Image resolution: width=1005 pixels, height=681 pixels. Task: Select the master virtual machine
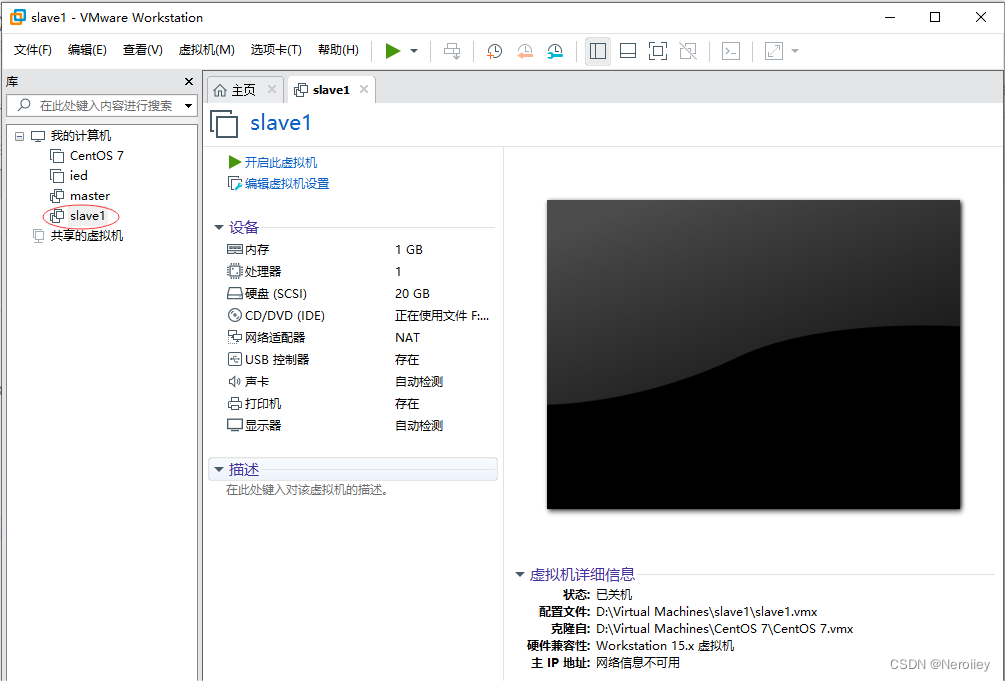click(x=90, y=196)
